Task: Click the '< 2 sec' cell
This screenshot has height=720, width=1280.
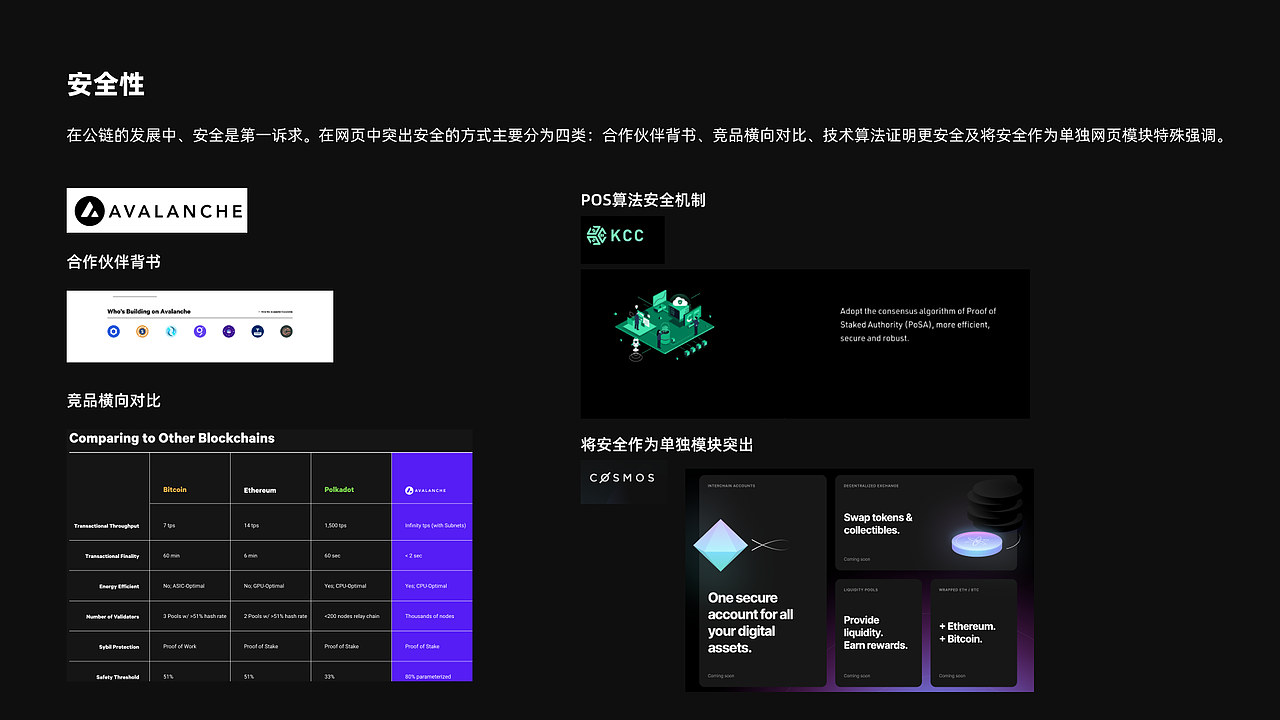Action: tap(415, 555)
